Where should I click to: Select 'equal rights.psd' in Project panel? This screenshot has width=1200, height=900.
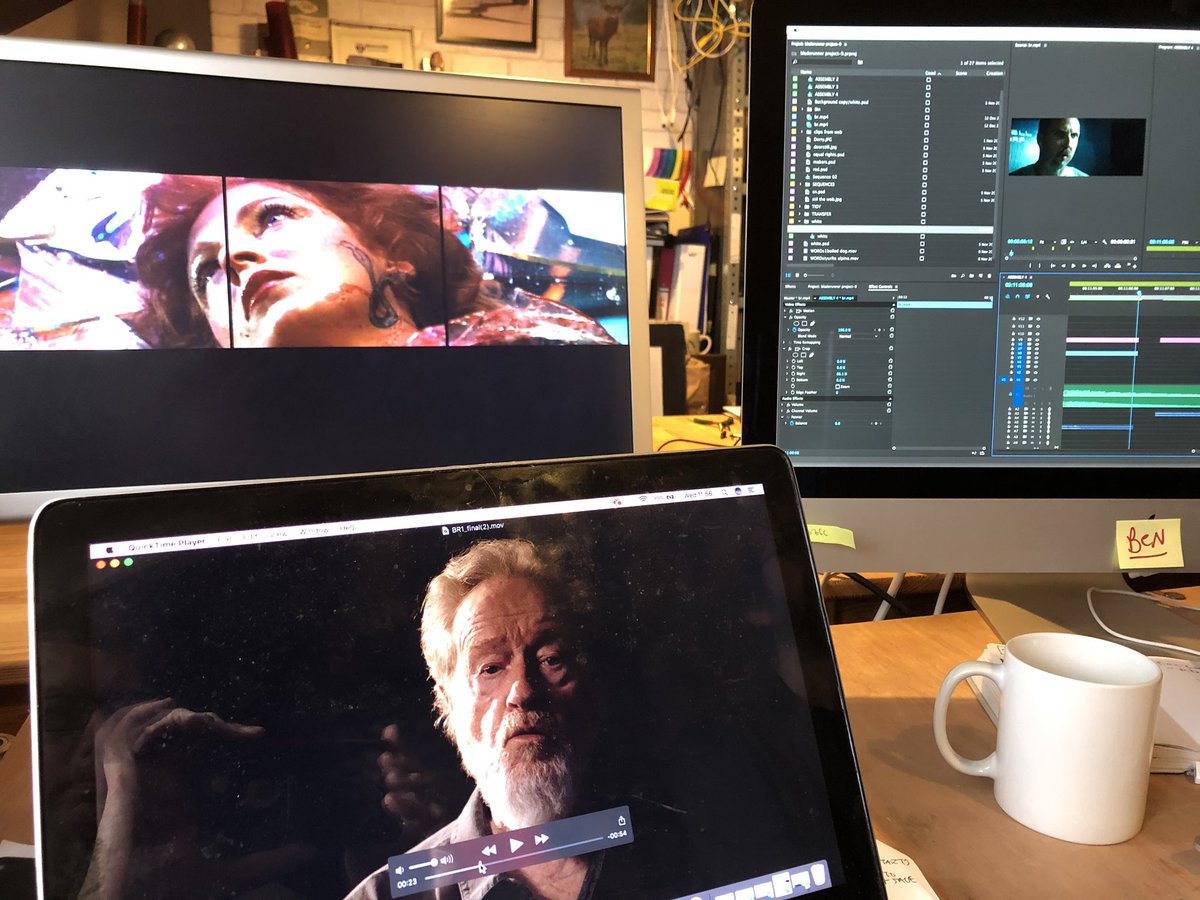coord(828,154)
